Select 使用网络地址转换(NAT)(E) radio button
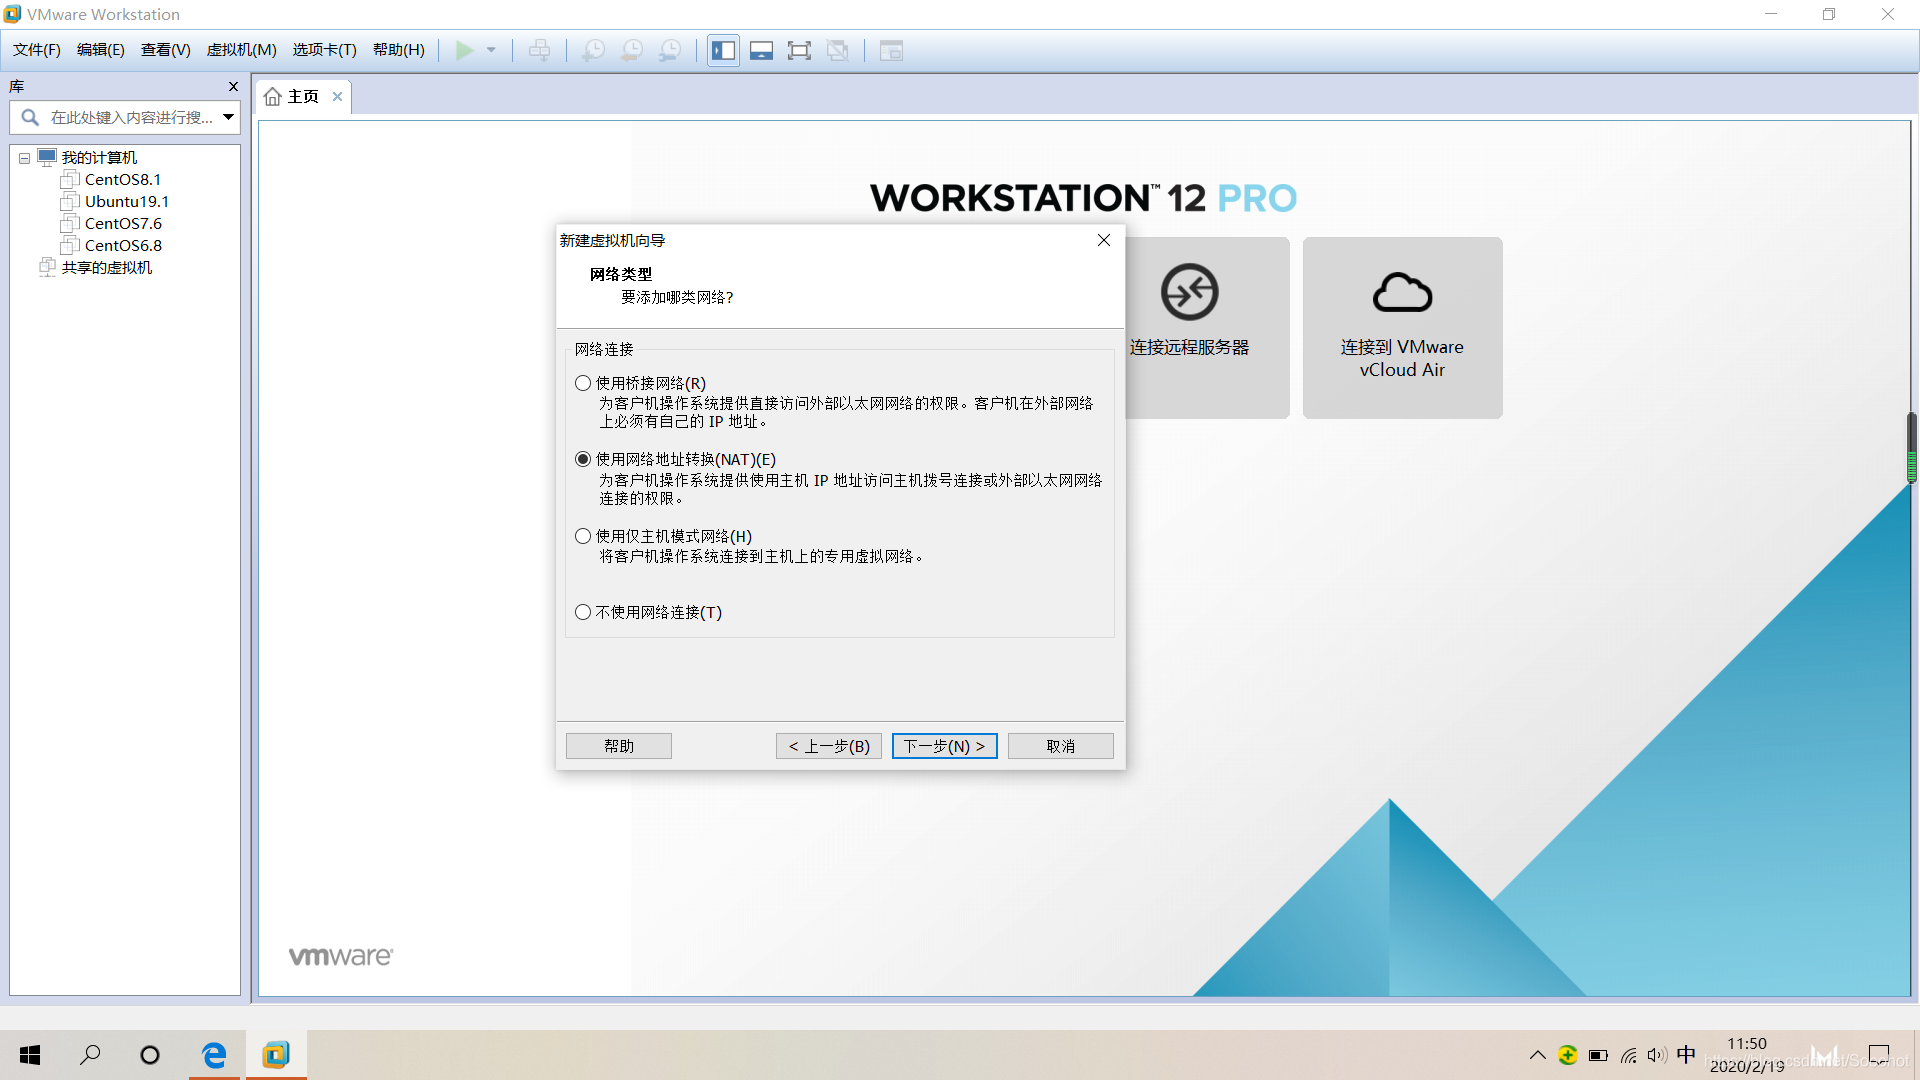The width and height of the screenshot is (1920, 1080). pos(583,459)
